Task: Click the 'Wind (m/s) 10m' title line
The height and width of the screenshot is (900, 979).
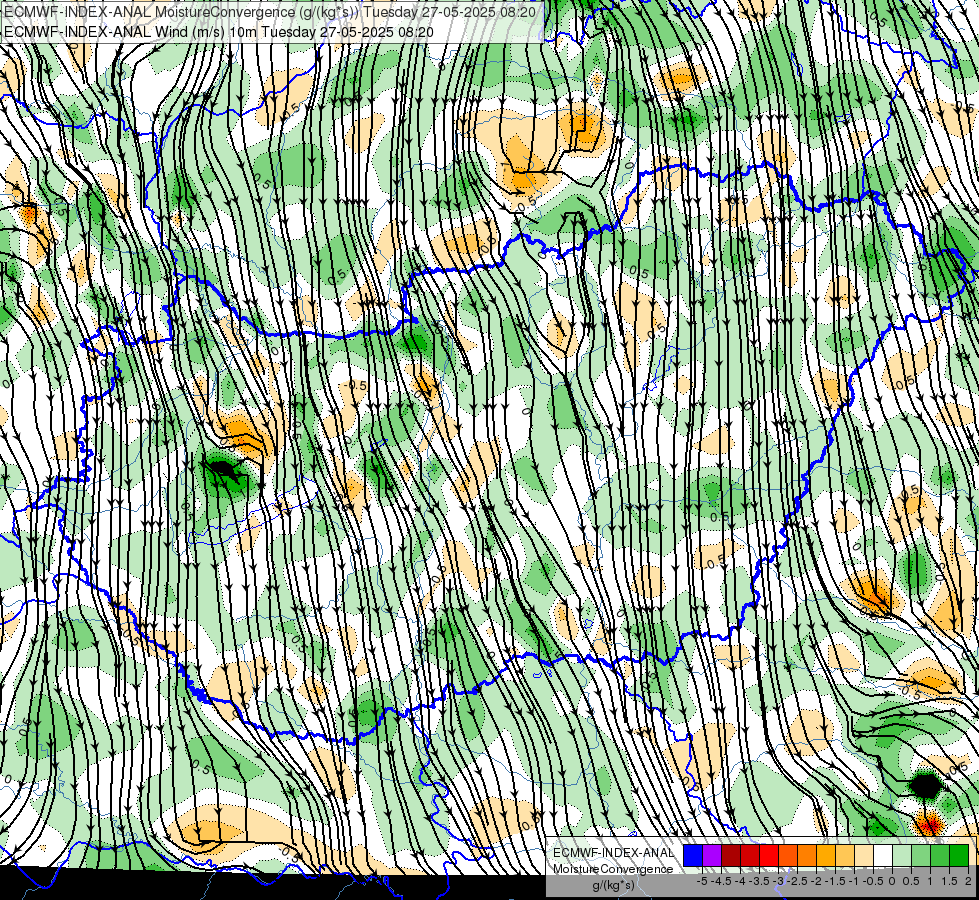Action: [219, 31]
